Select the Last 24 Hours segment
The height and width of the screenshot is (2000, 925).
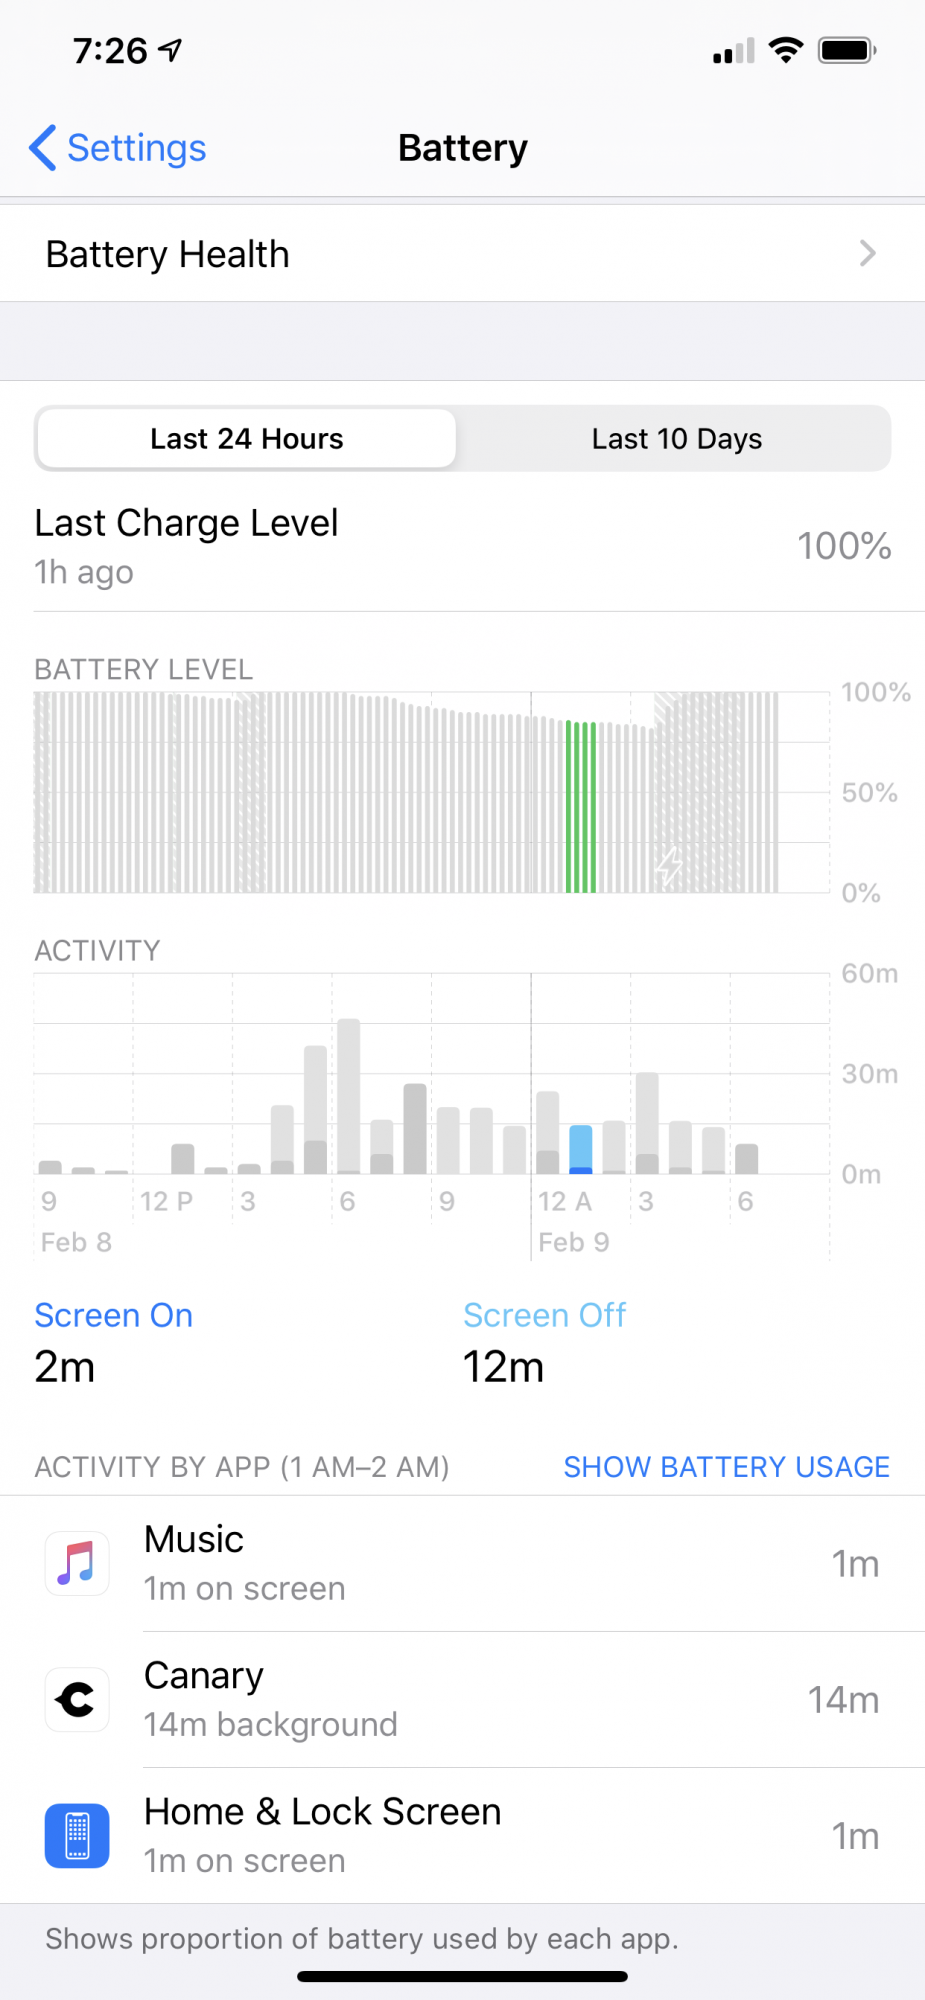tap(246, 439)
